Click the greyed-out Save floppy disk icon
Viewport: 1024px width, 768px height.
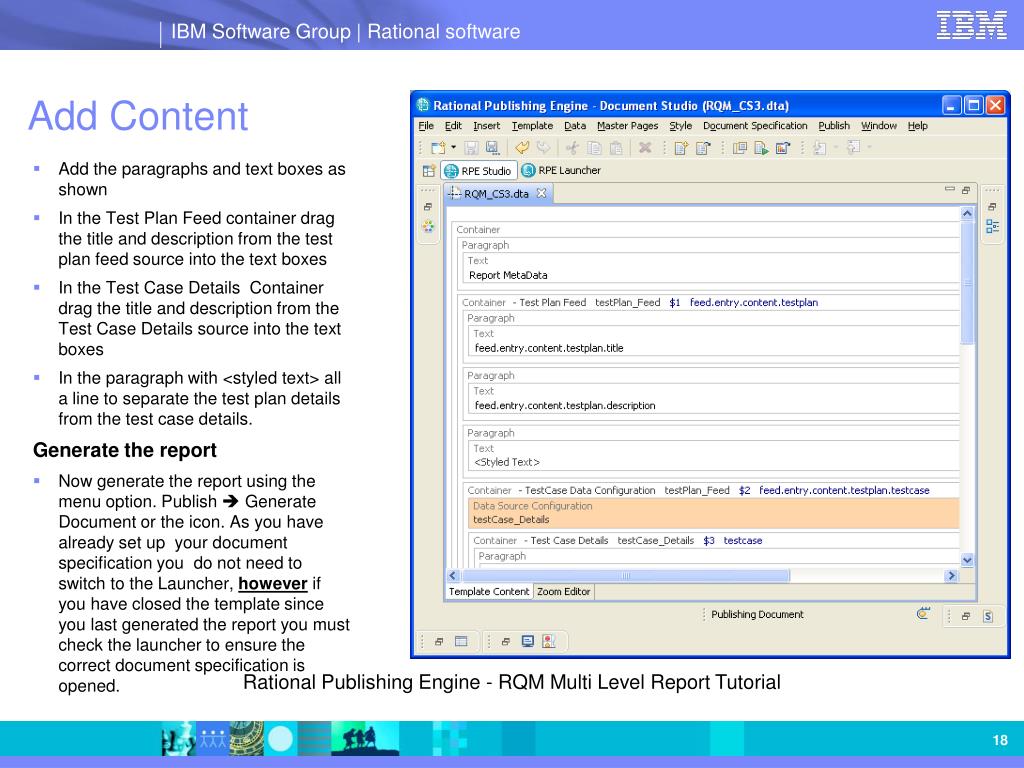[x=472, y=148]
